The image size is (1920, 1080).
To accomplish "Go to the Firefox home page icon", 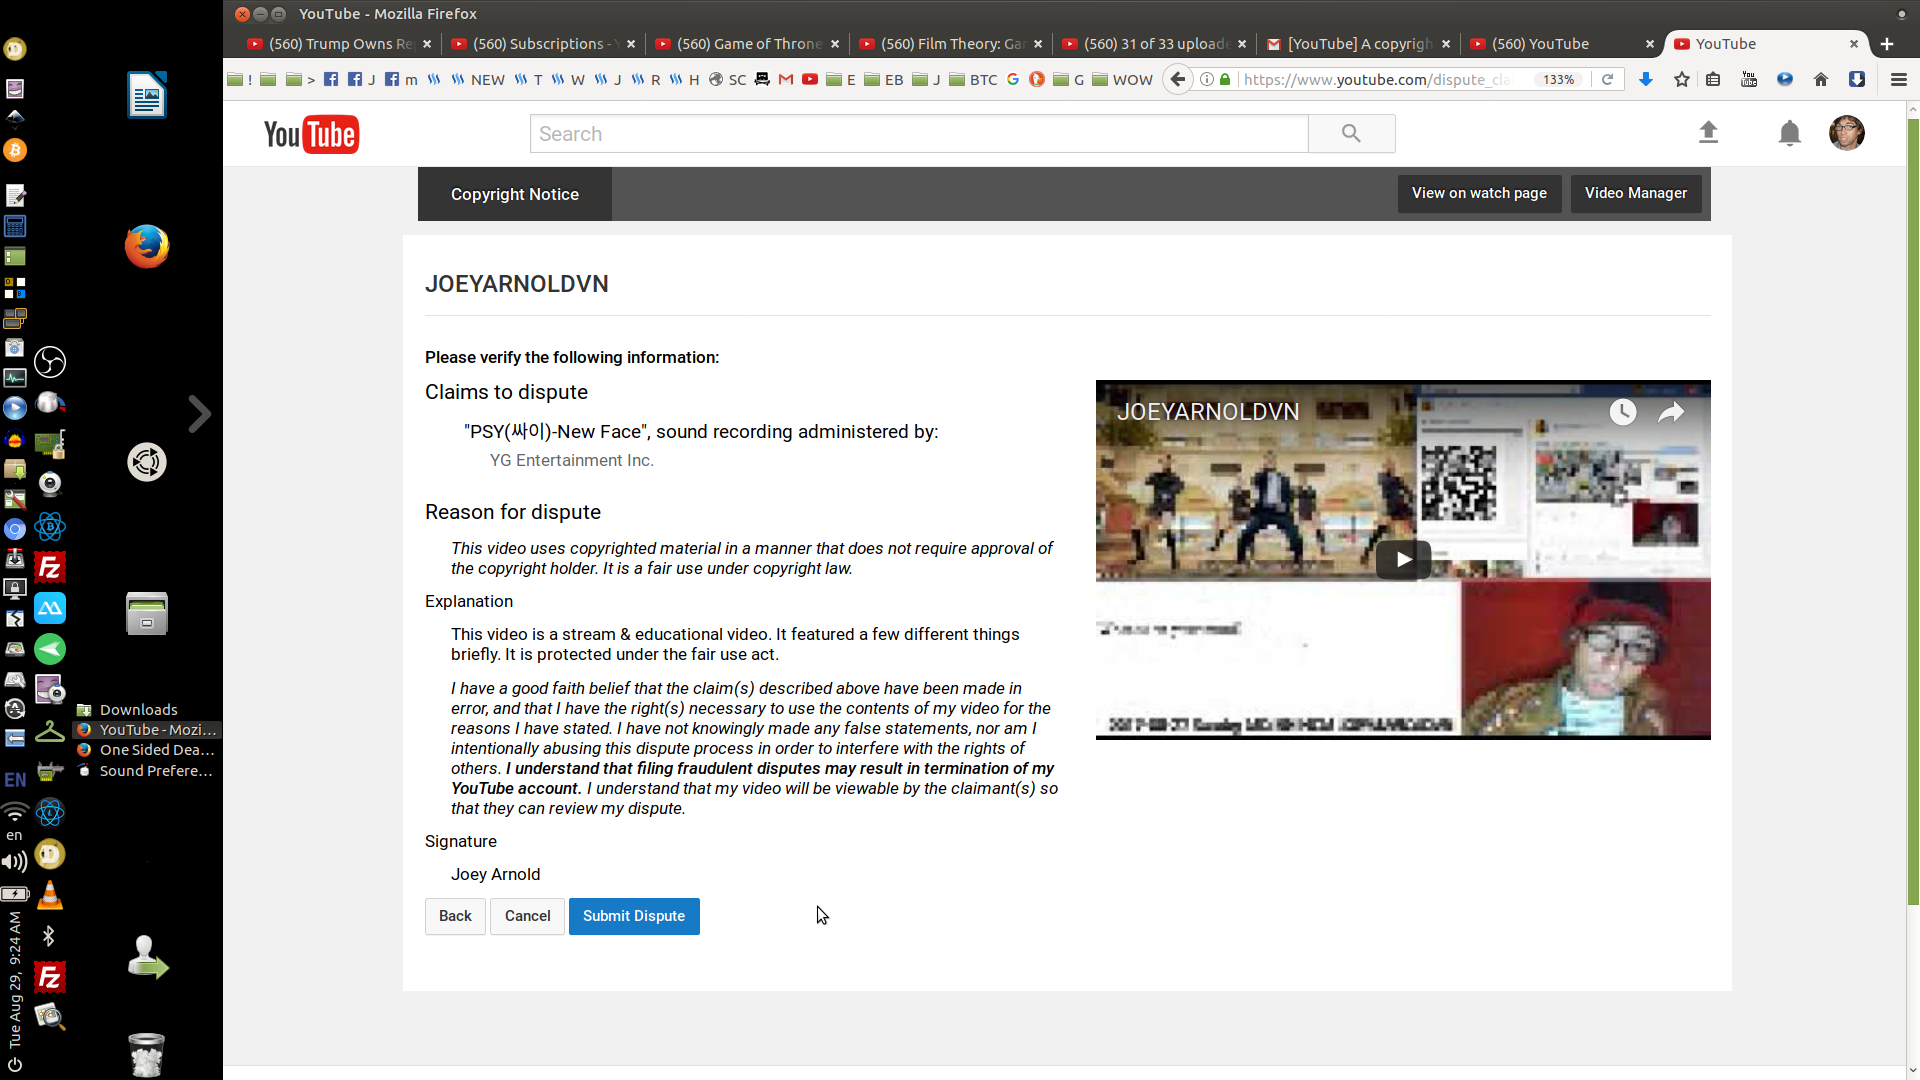I will click(1820, 79).
